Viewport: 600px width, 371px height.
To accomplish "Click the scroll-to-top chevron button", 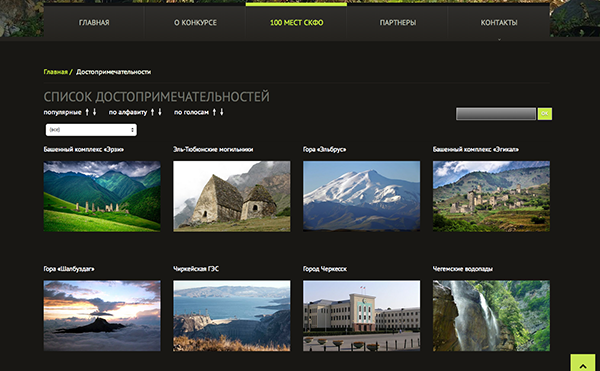I will coord(583,363).
